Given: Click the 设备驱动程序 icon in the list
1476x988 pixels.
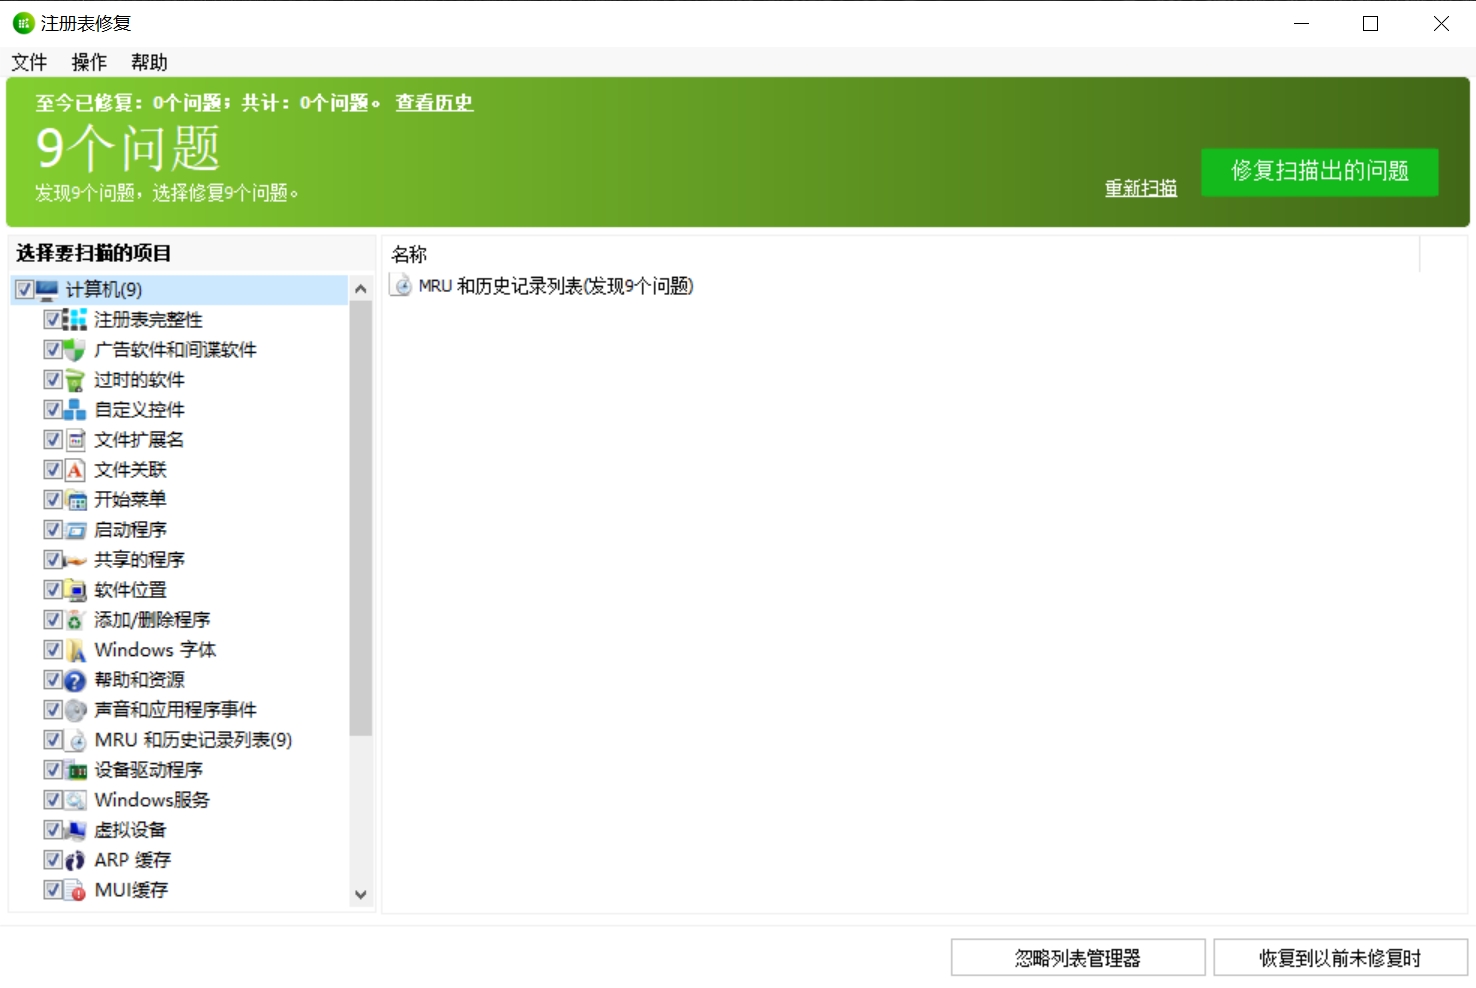Looking at the screenshot, I should pos(75,769).
